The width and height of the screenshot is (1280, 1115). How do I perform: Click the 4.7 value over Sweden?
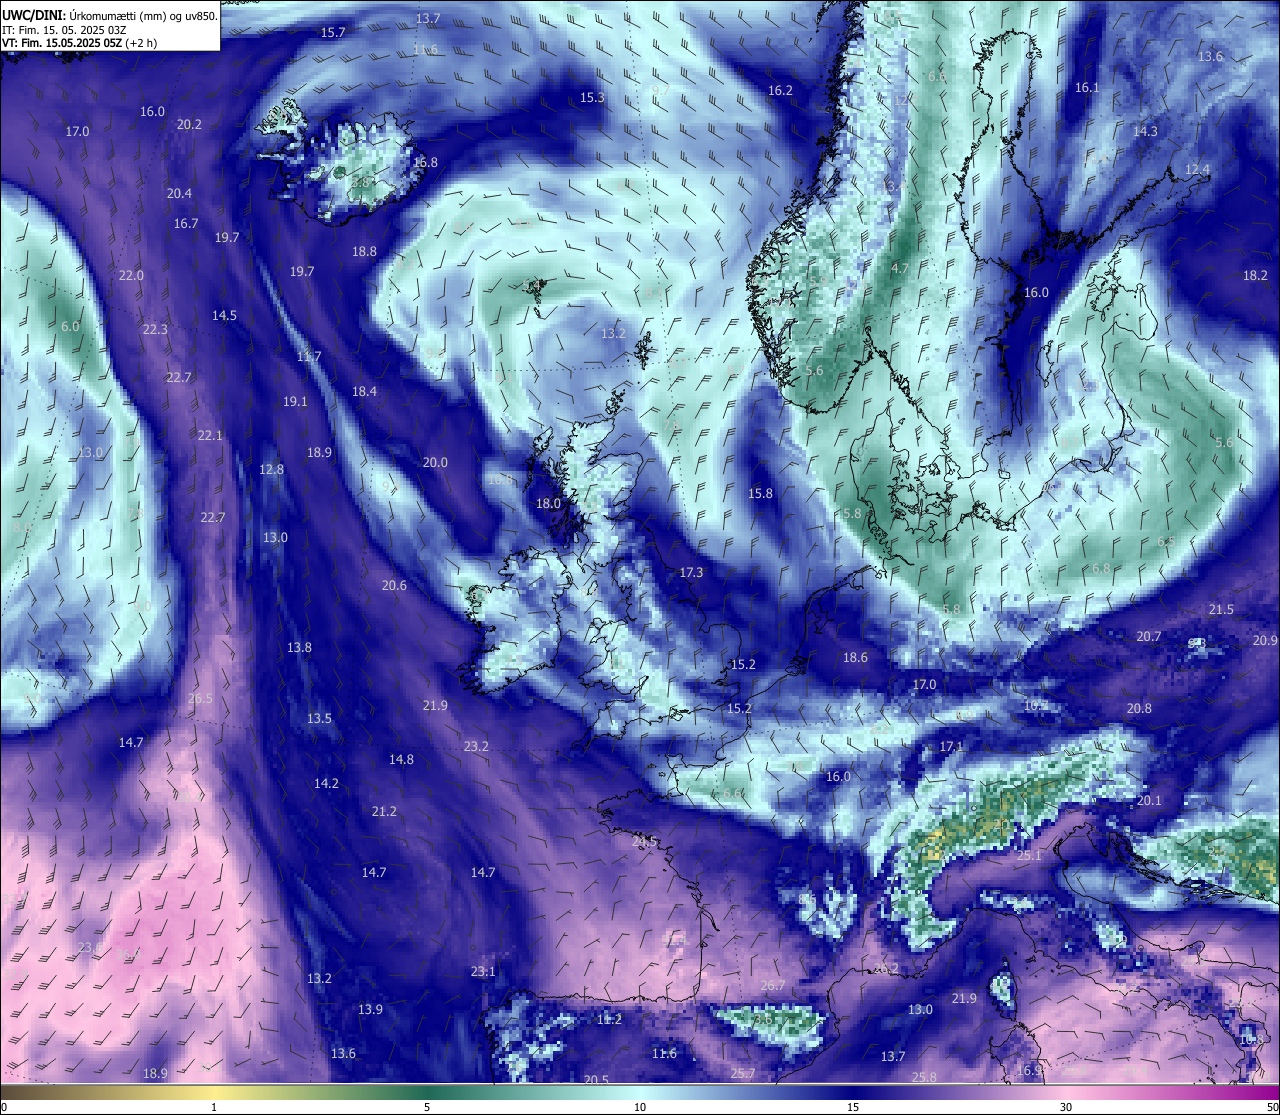click(900, 269)
